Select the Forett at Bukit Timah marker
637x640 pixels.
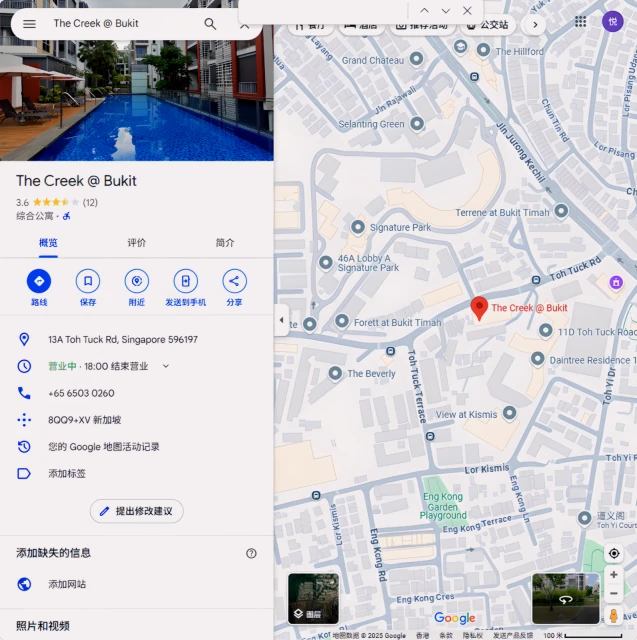[342, 321]
